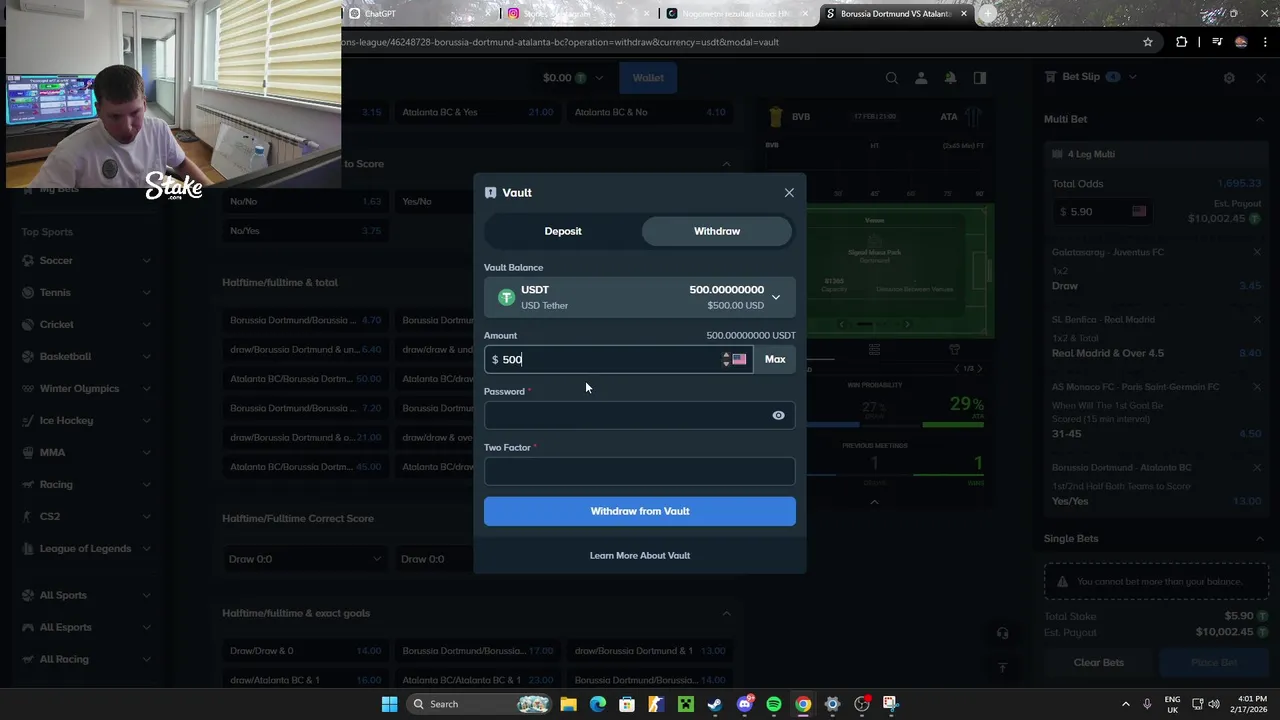Expand the Tennis sidebar item
This screenshot has width=1280, height=720.
pos(146,293)
